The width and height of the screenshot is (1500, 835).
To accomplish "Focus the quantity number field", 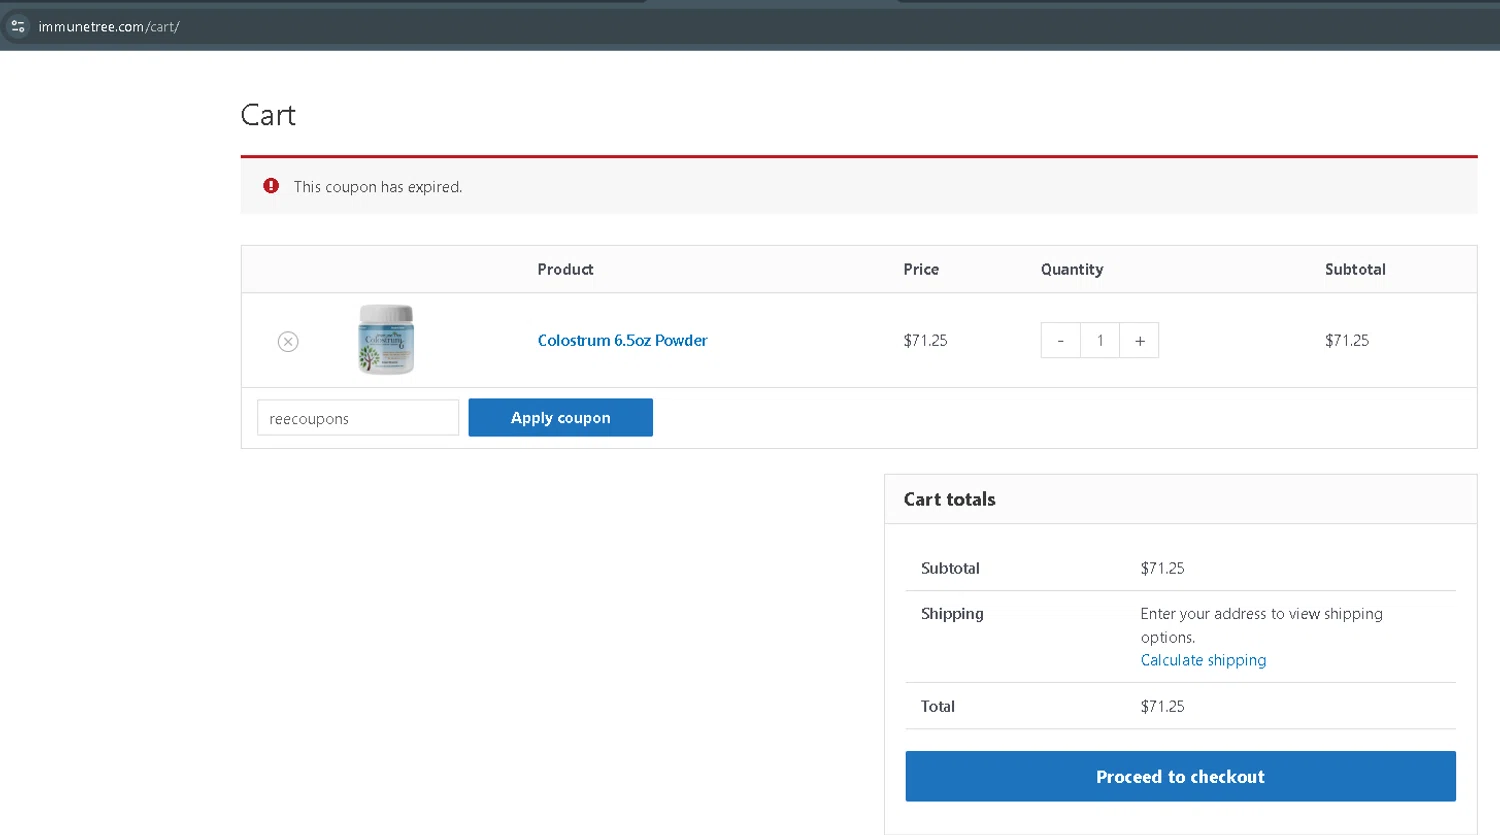I will [x=1100, y=341].
